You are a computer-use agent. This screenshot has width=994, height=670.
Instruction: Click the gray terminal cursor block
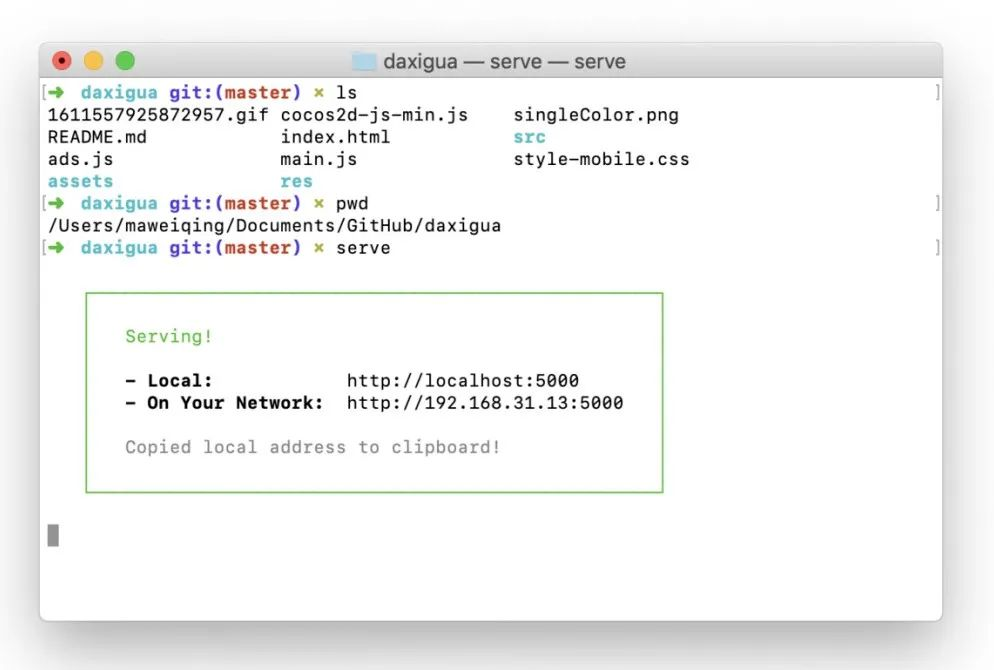(53, 535)
